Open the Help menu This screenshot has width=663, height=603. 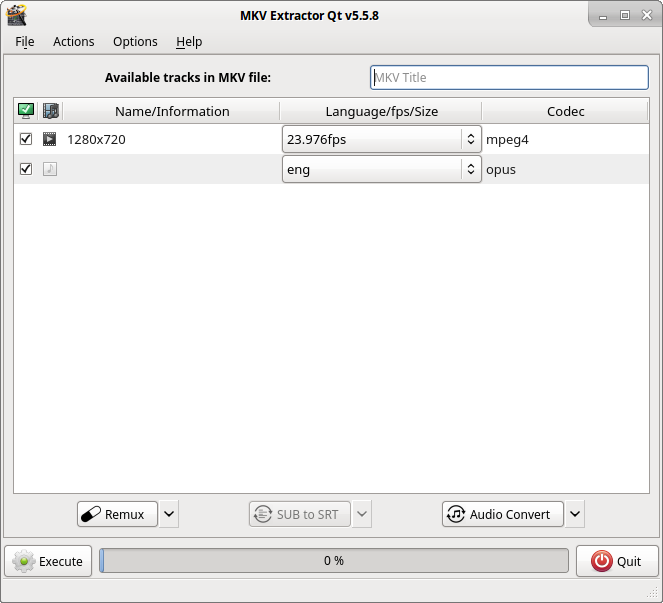click(189, 41)
